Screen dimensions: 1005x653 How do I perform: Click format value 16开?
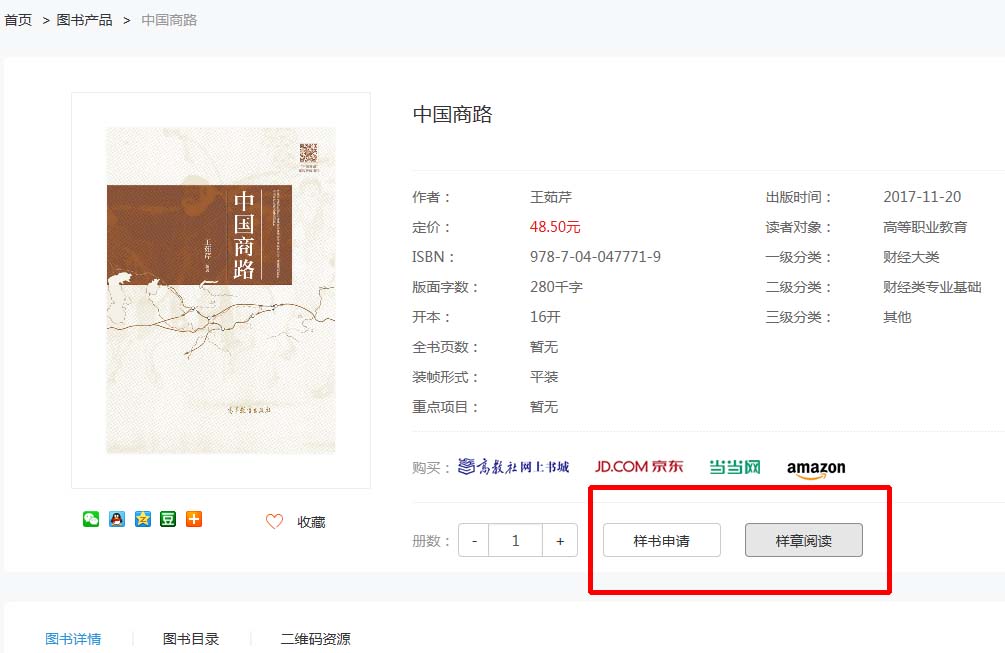click(x=545, y=317)
